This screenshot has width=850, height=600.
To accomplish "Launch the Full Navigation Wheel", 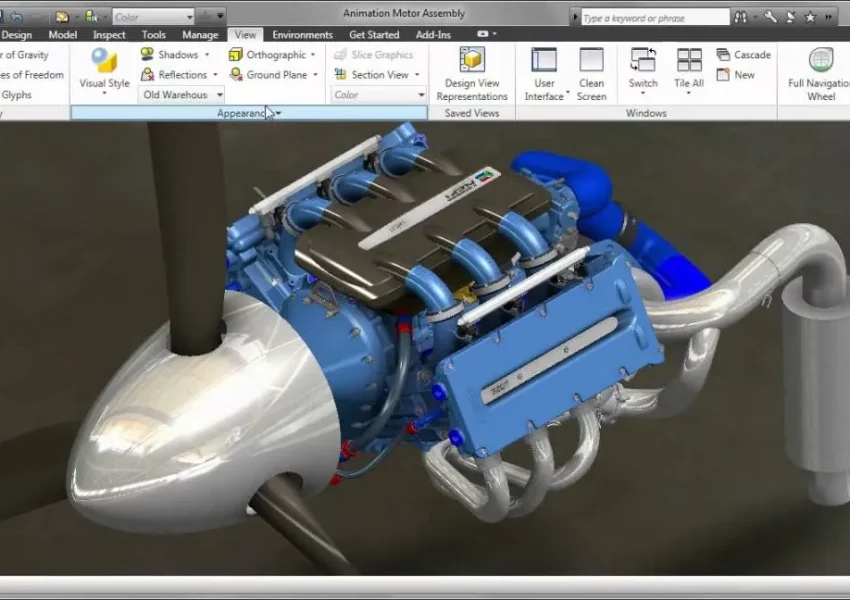I will click(821, 74).
